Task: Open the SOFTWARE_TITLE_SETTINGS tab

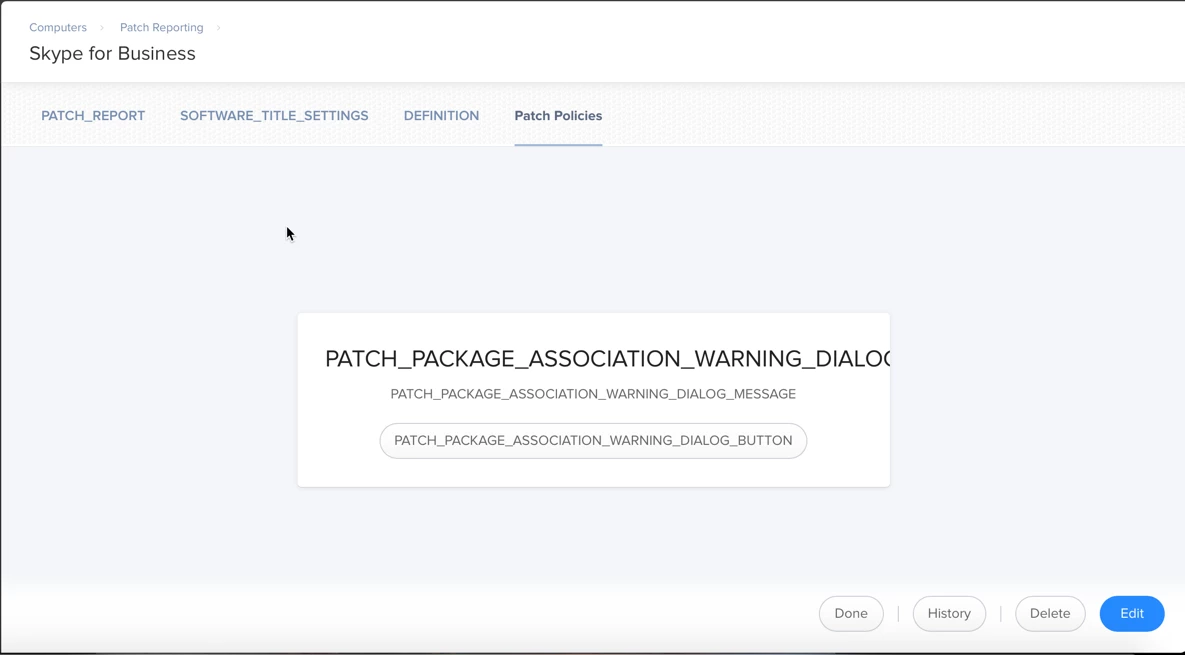Action: [x=274, y=116]
